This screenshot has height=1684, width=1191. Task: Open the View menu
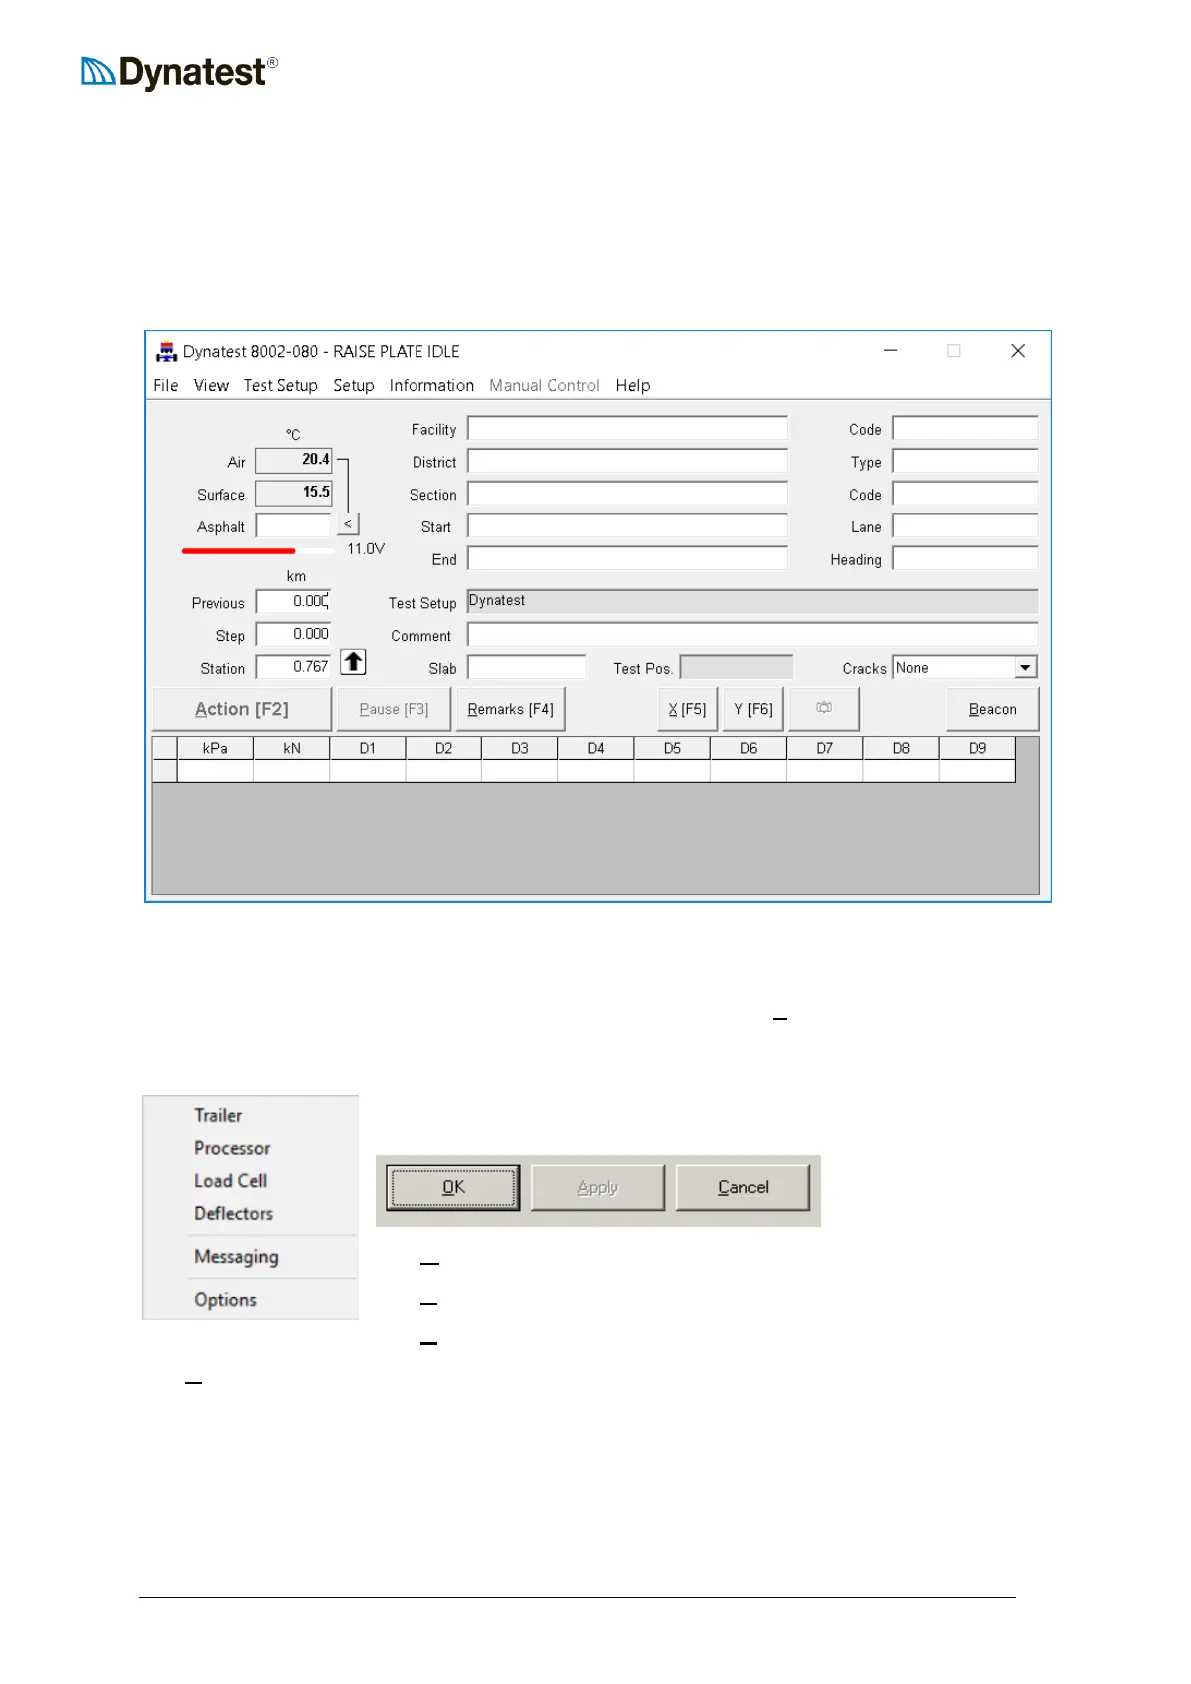tap(211, 386)
